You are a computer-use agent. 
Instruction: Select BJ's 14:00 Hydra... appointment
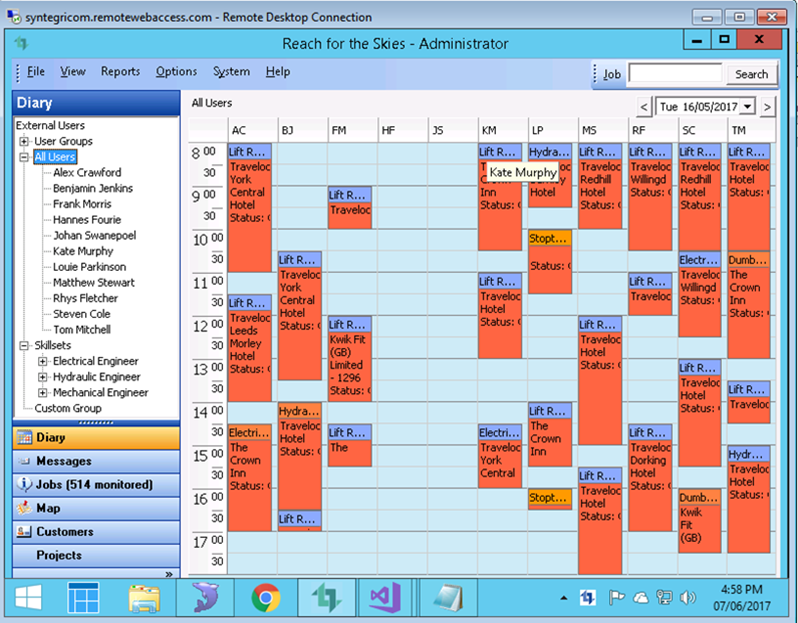coord(300,457)
